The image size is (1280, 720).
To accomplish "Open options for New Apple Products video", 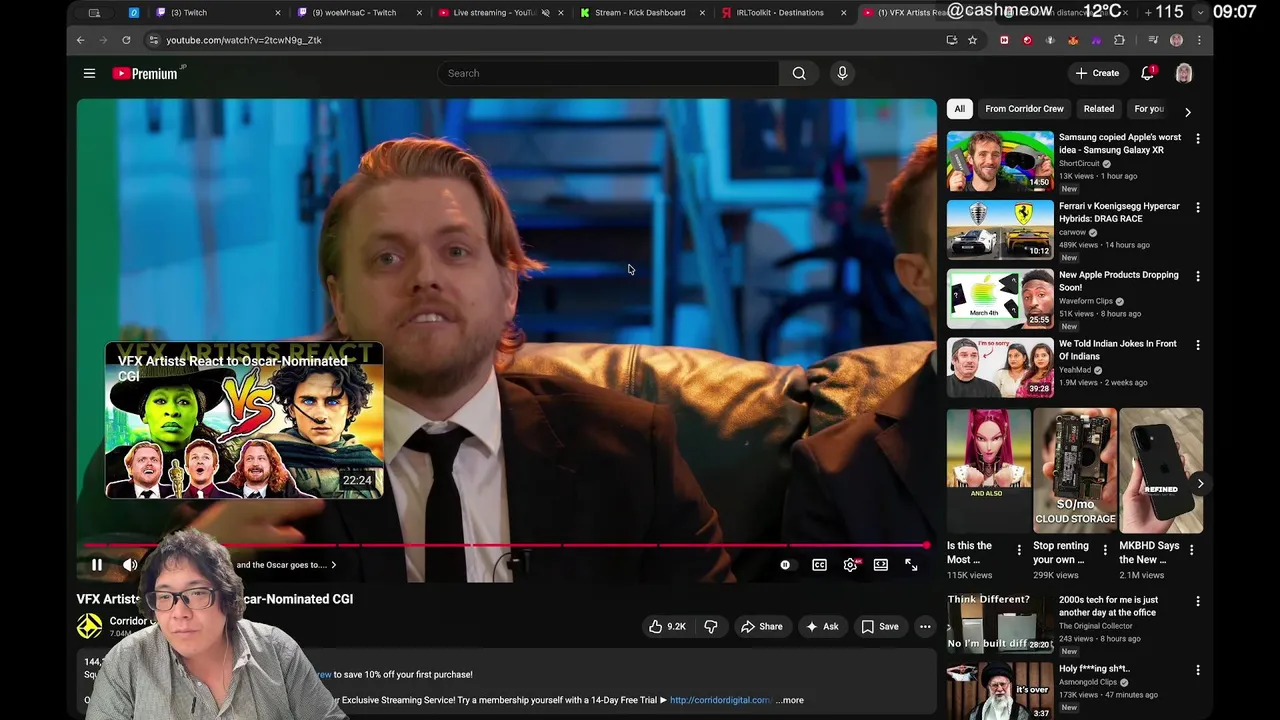I will [1198, 277].
